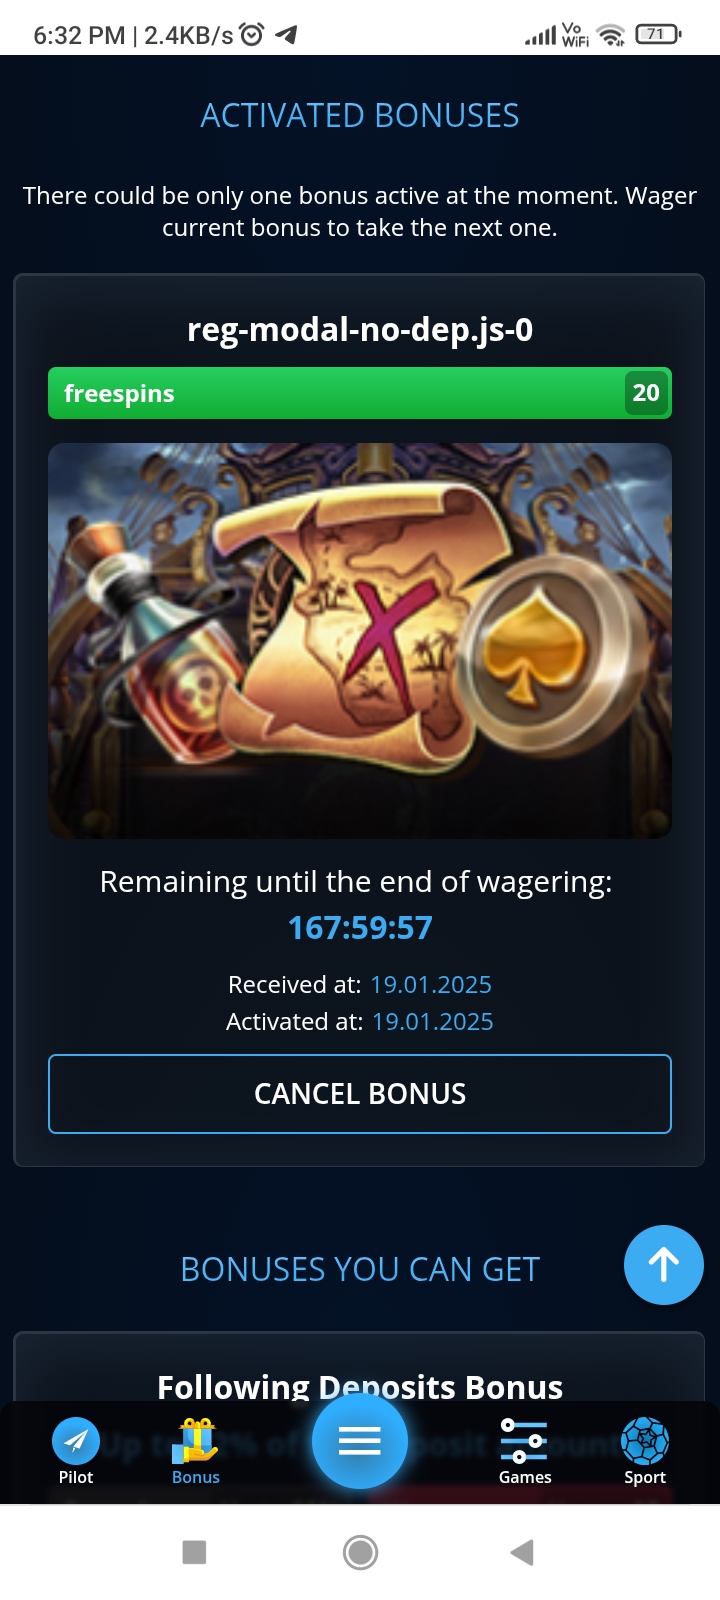Open the round hamburger menu button
720x1600 pixels.
(360, 1441)
